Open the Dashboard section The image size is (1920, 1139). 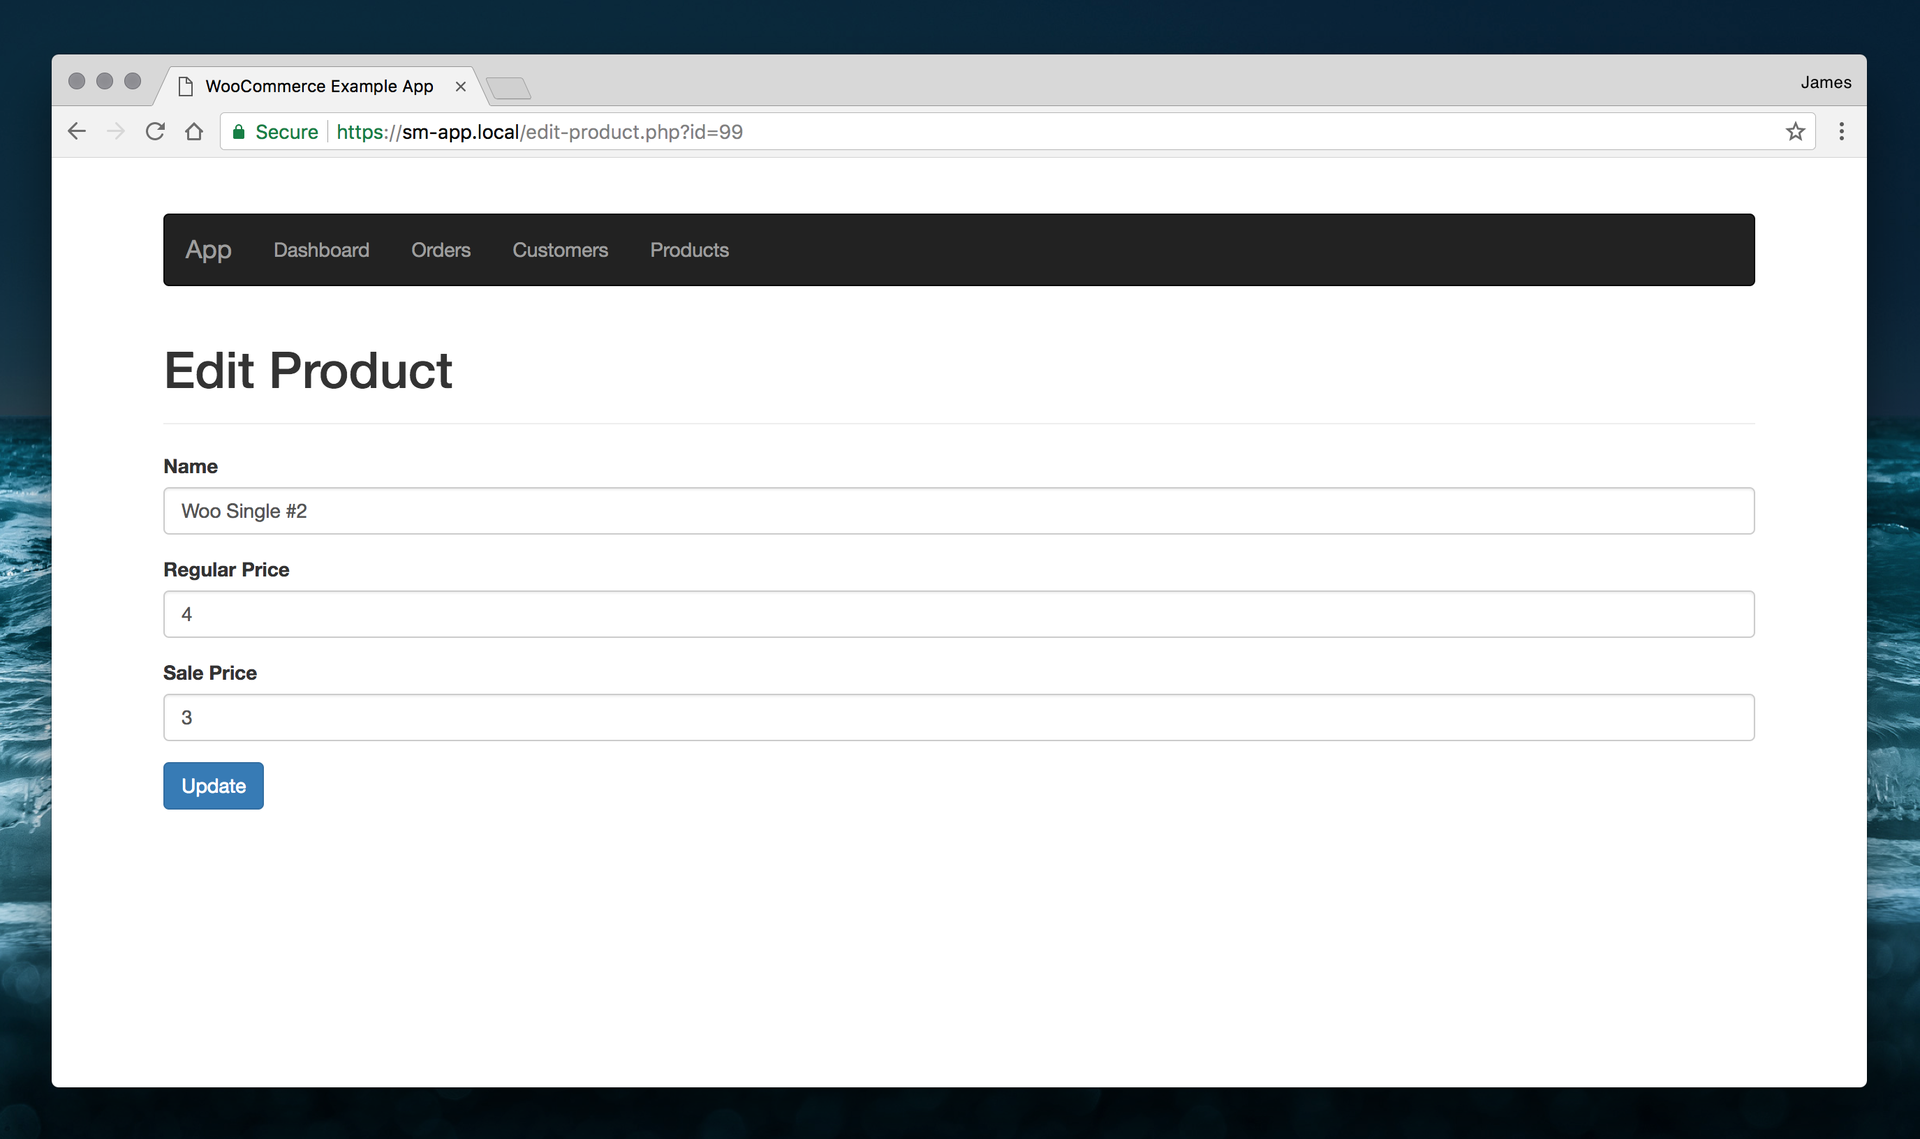pos(321,250)
